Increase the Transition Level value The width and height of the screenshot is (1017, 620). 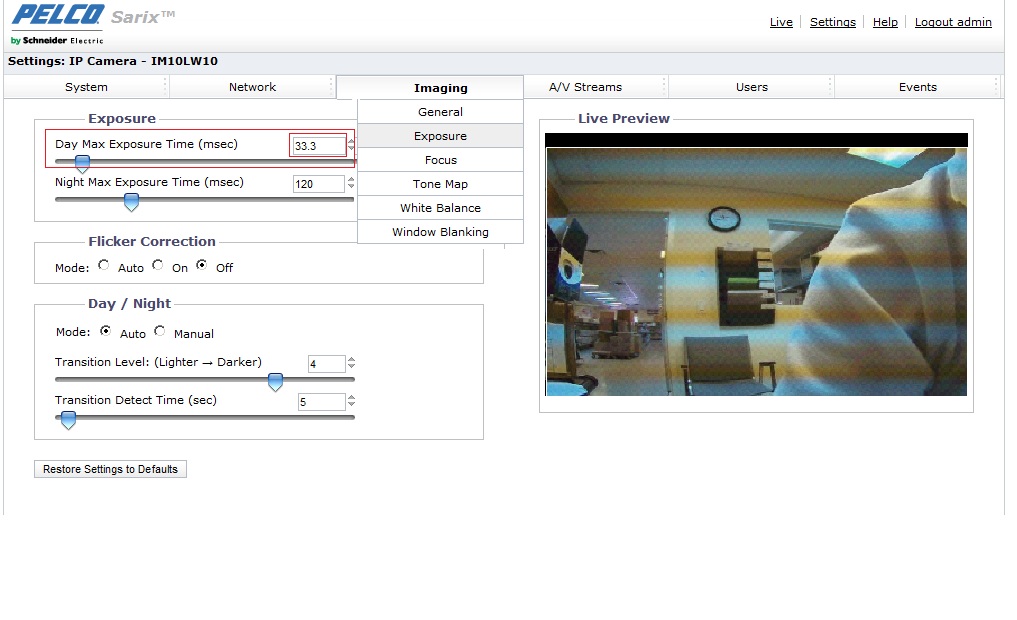point(350,359)
